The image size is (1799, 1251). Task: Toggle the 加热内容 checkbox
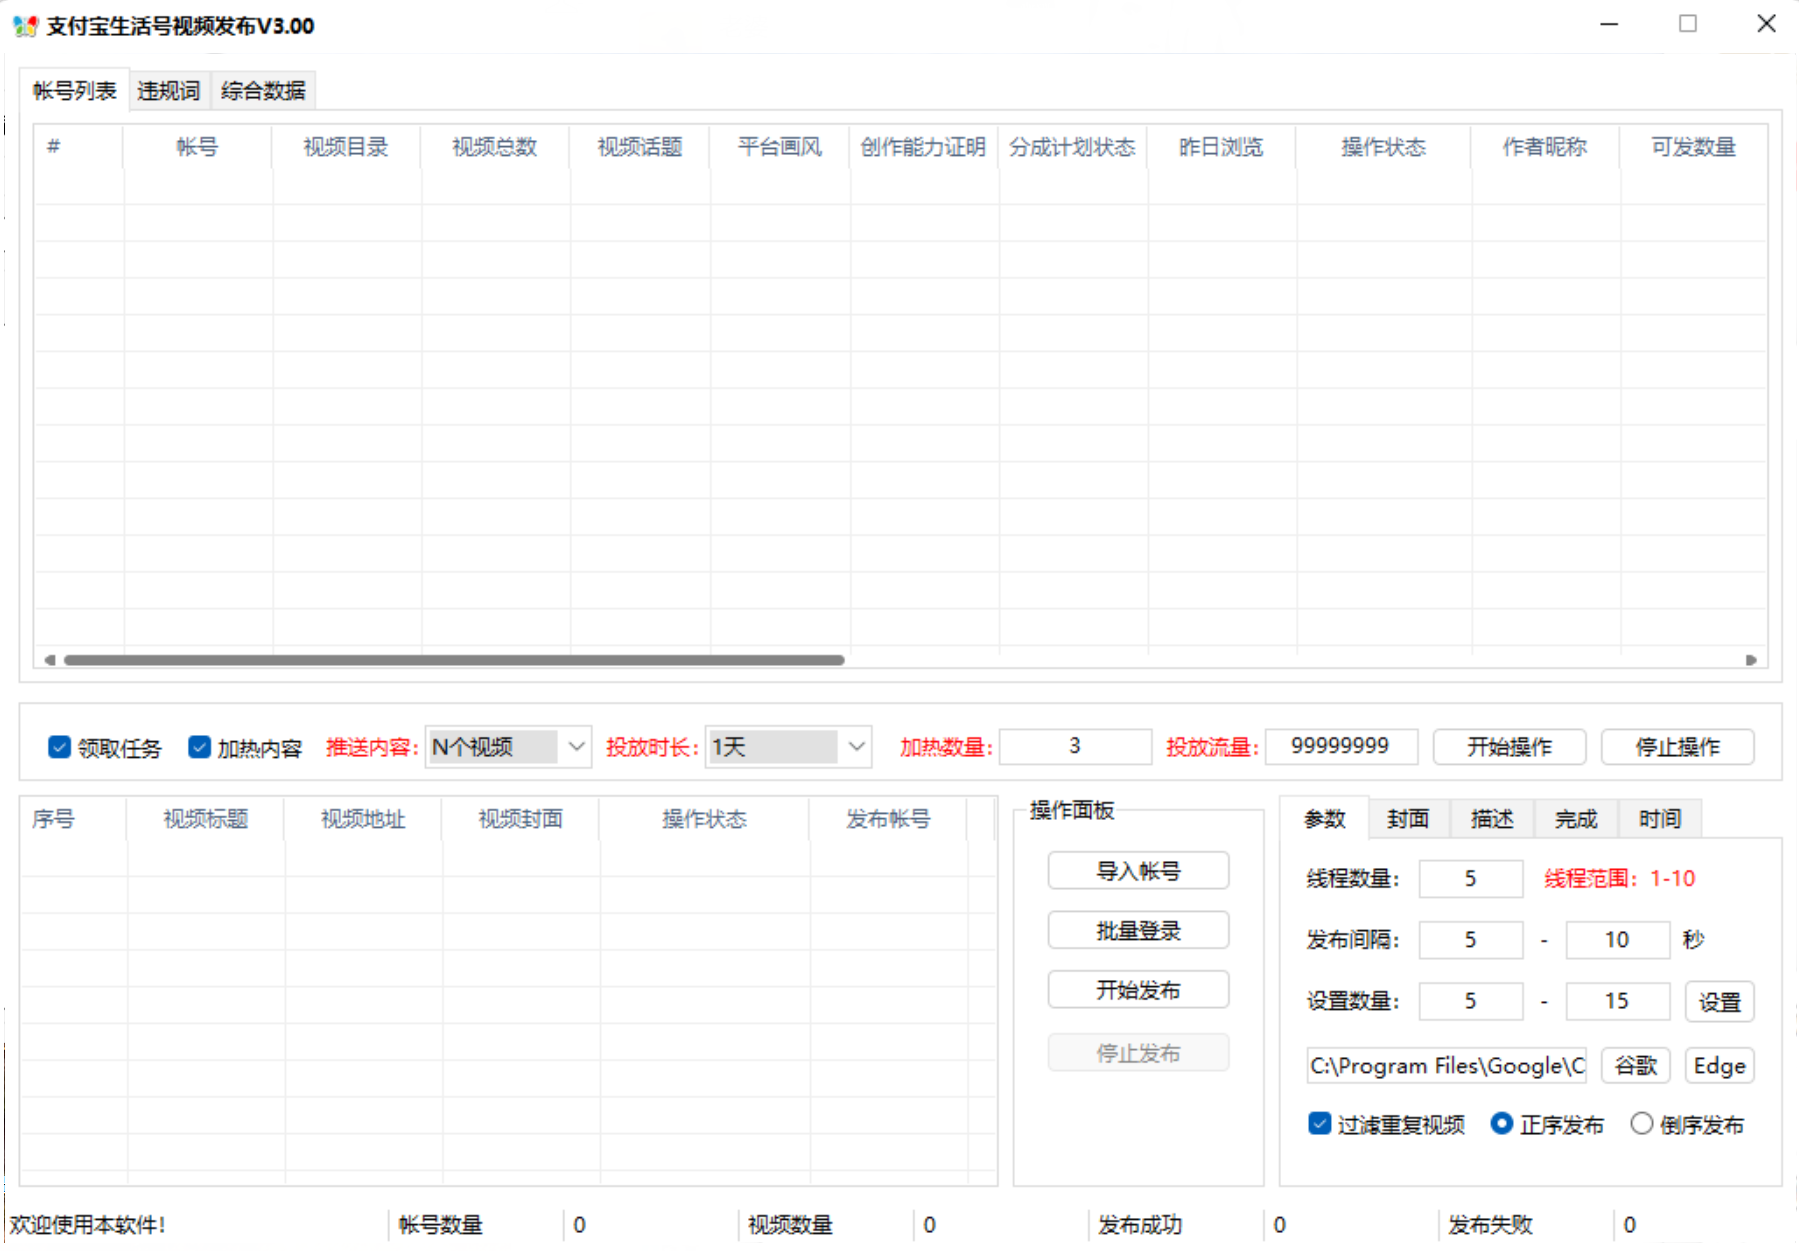click(200, 747)
